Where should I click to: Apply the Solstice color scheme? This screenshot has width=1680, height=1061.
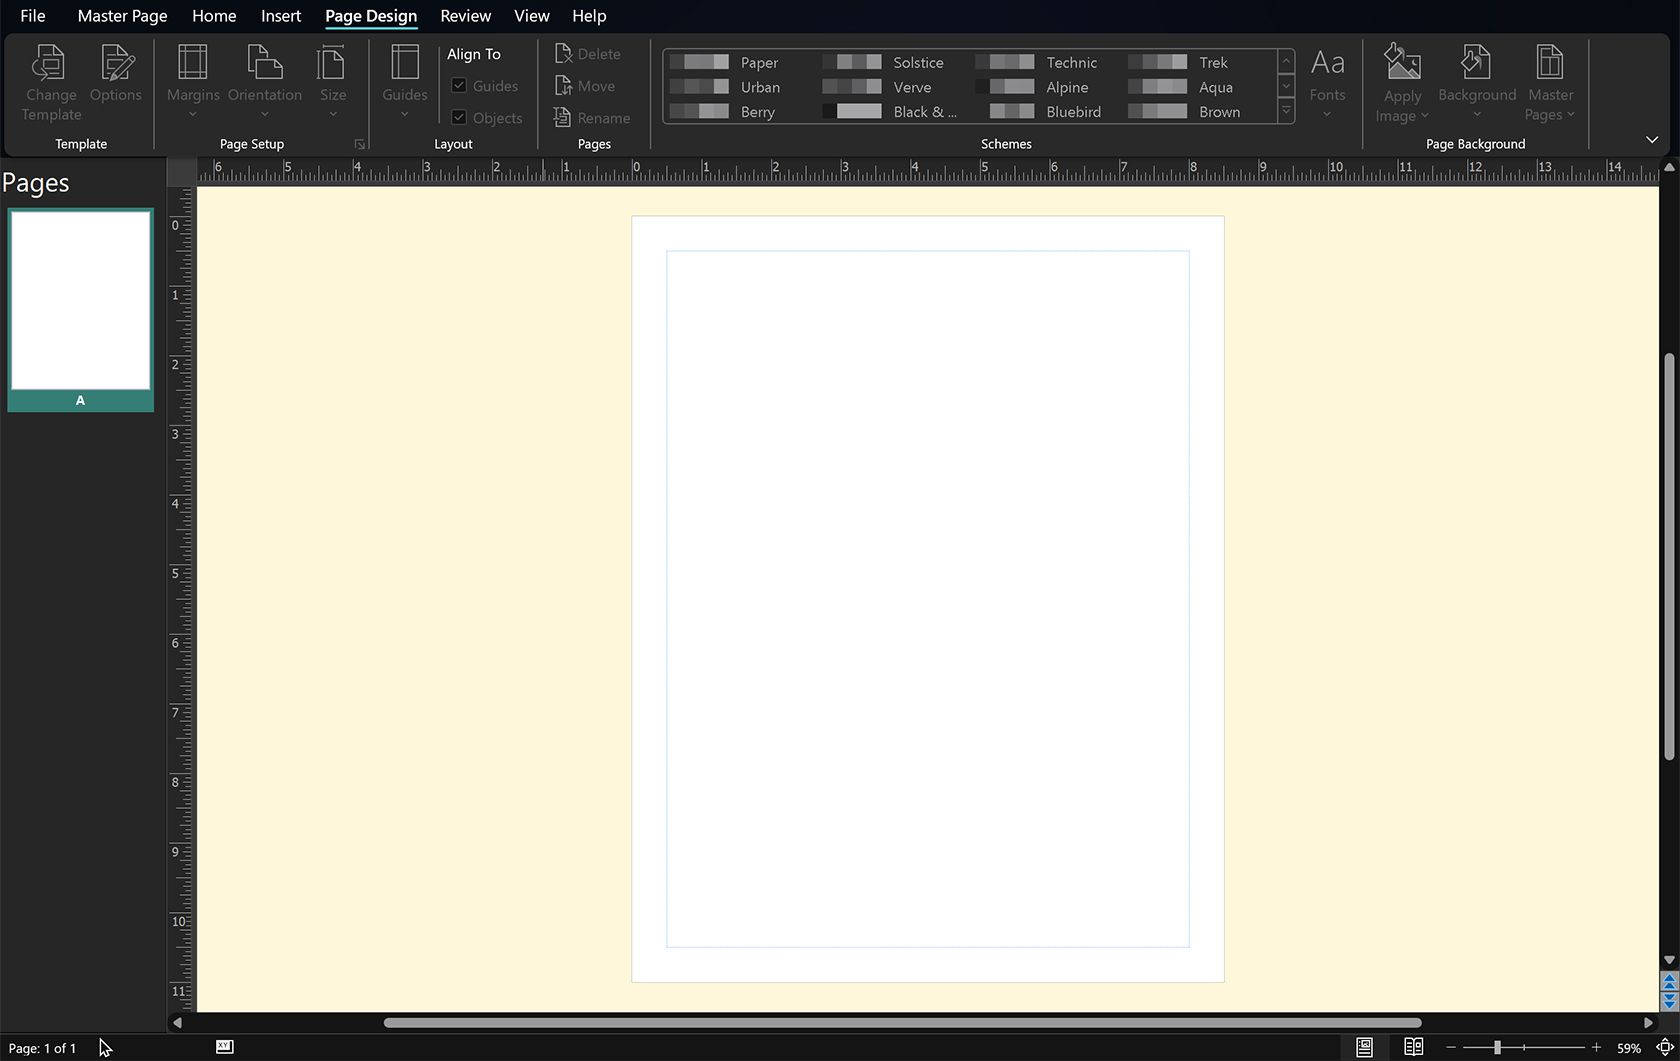pos(888,61)
